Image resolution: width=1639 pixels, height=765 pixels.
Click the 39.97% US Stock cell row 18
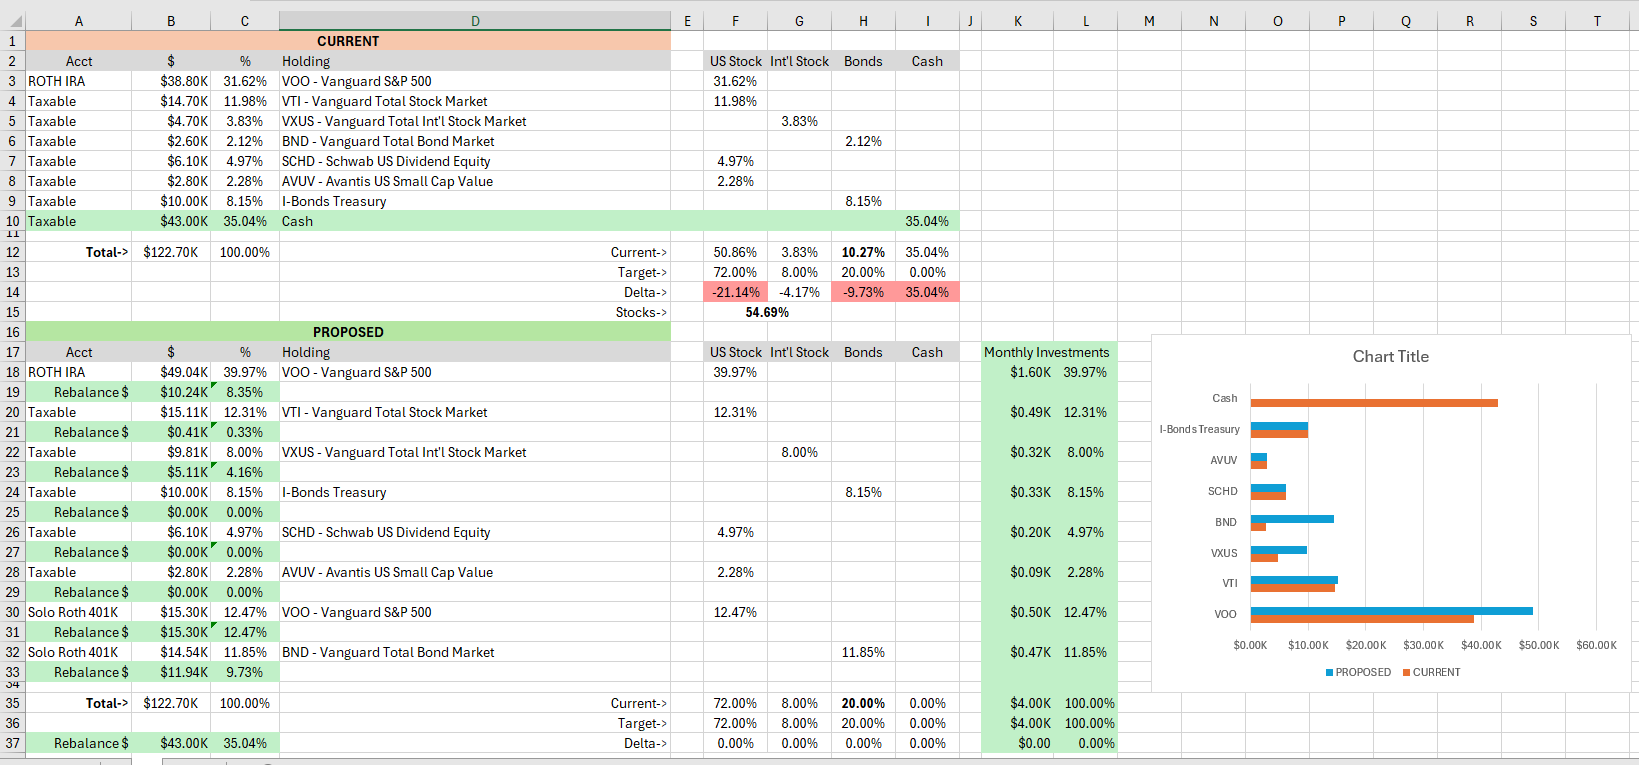(736, 372)
